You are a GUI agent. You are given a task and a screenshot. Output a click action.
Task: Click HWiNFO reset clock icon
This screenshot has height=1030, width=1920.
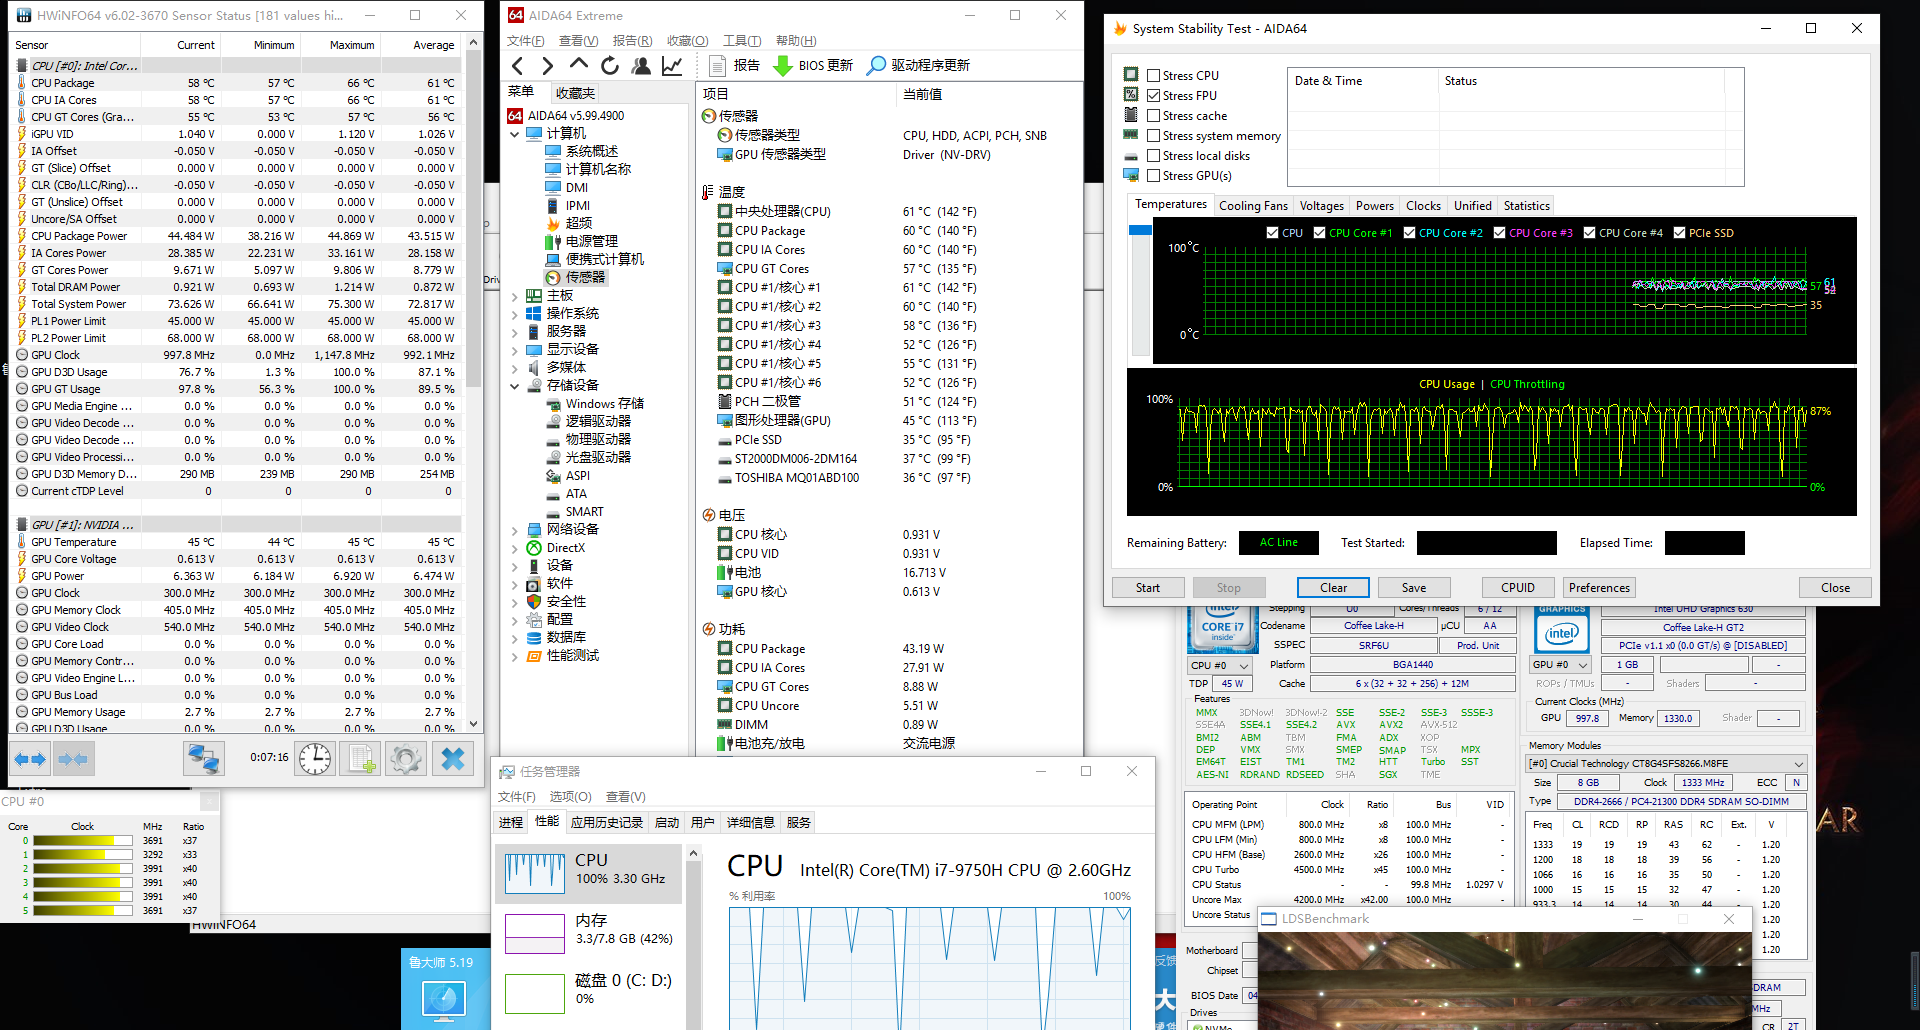coord(315,759)
